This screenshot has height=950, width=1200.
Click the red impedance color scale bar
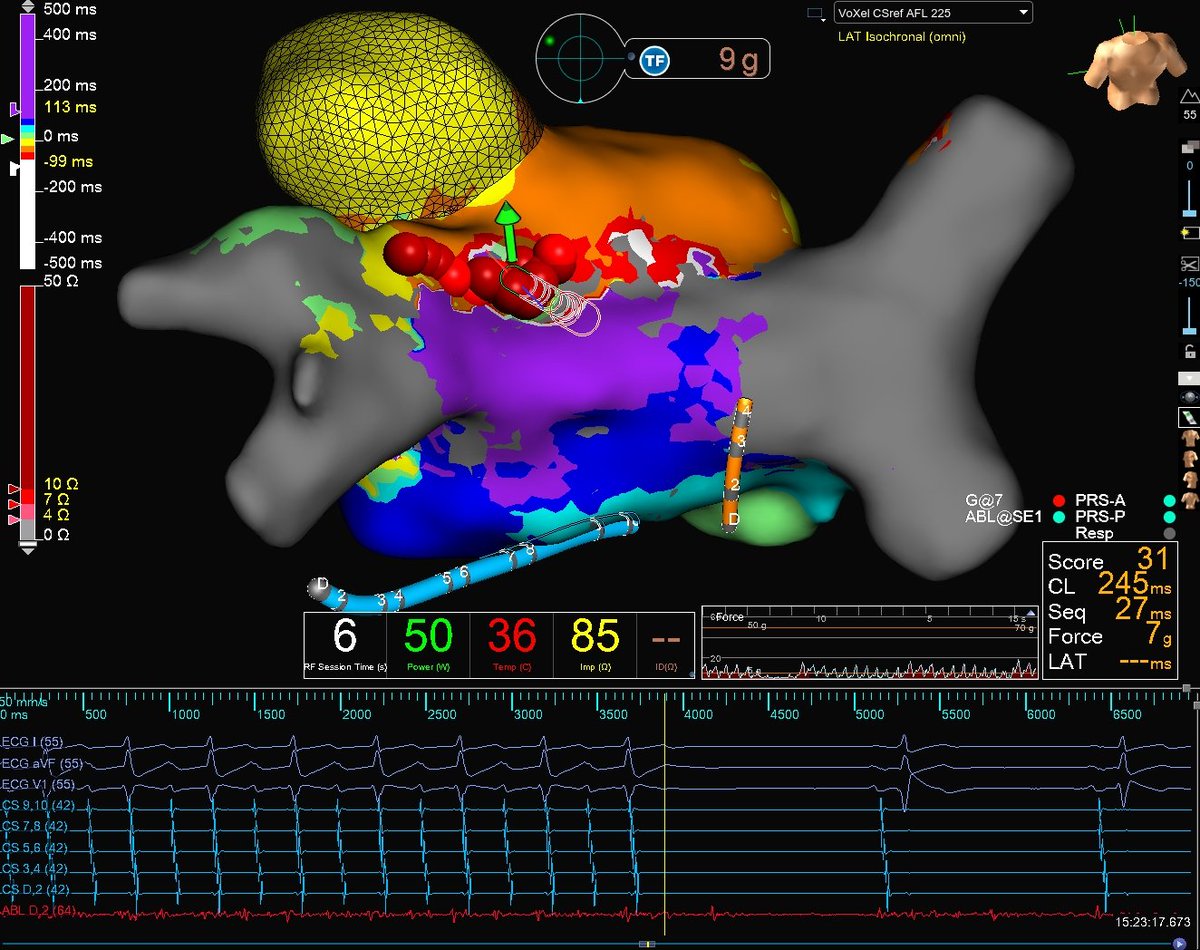click(x=28, y=413)
